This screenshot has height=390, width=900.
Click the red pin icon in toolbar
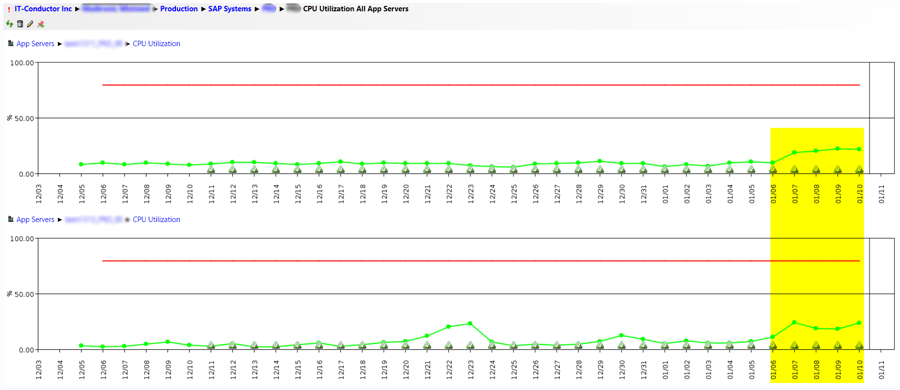click(x=41, y=24)
